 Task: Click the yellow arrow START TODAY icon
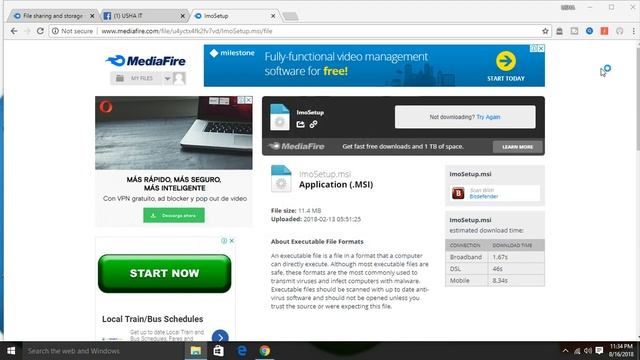tap(506, 61)
